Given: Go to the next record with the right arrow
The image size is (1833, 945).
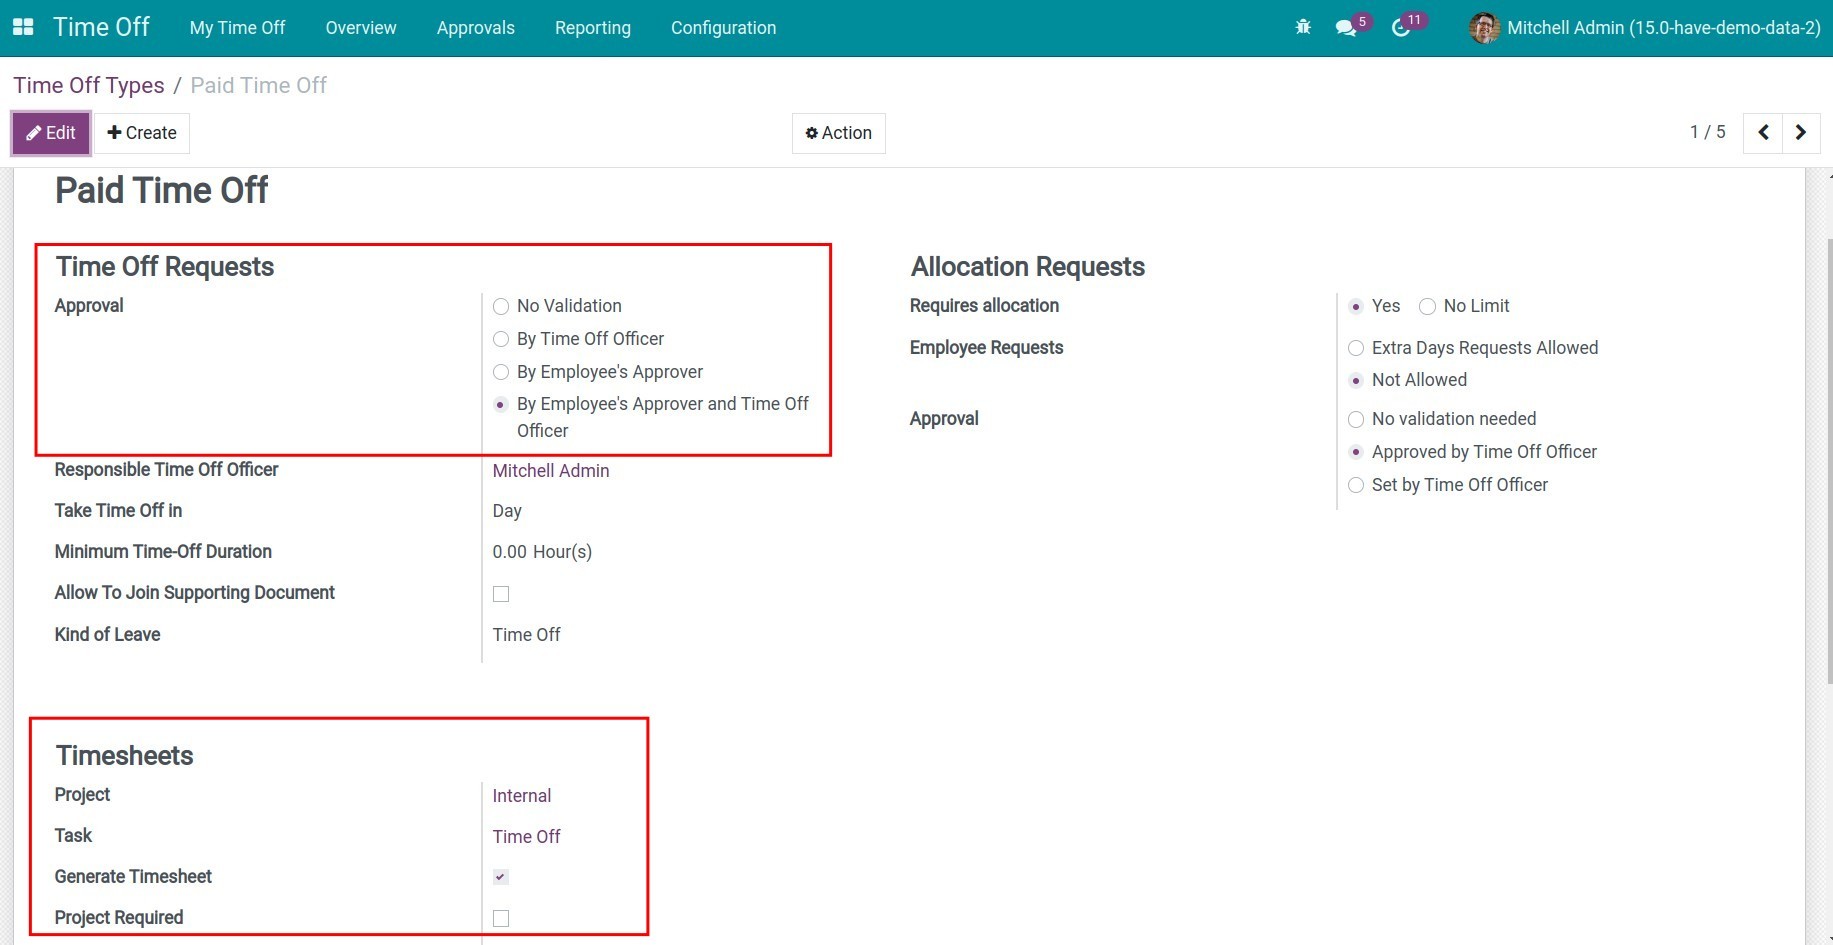Looking at the screenshot, I should pos(1801,132).
